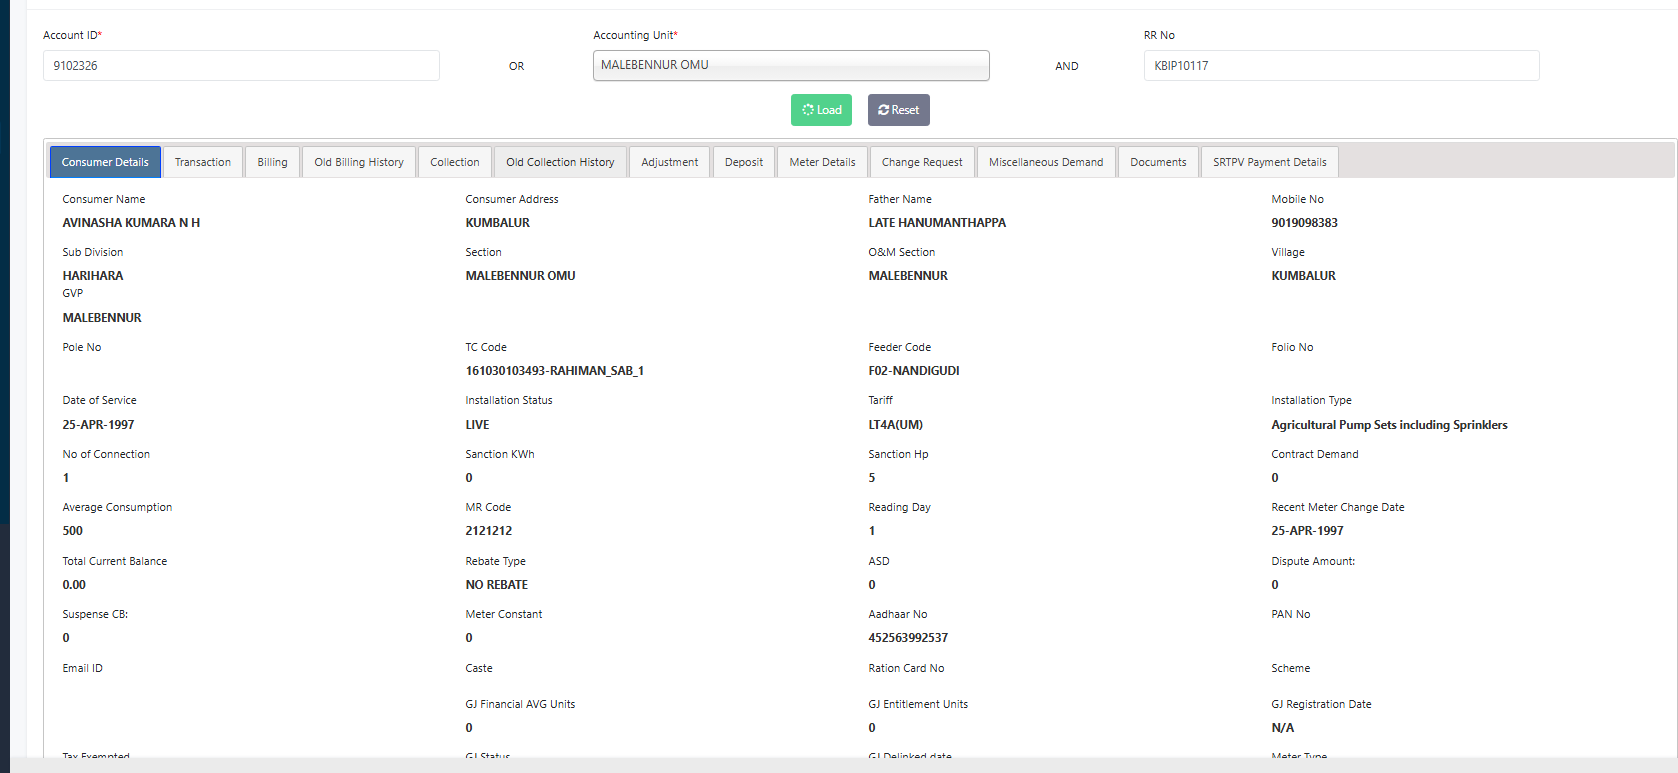Viewport: 1678px width, 773px height.
Task: Click the RR No input field
Action: tap(1341, 66)
